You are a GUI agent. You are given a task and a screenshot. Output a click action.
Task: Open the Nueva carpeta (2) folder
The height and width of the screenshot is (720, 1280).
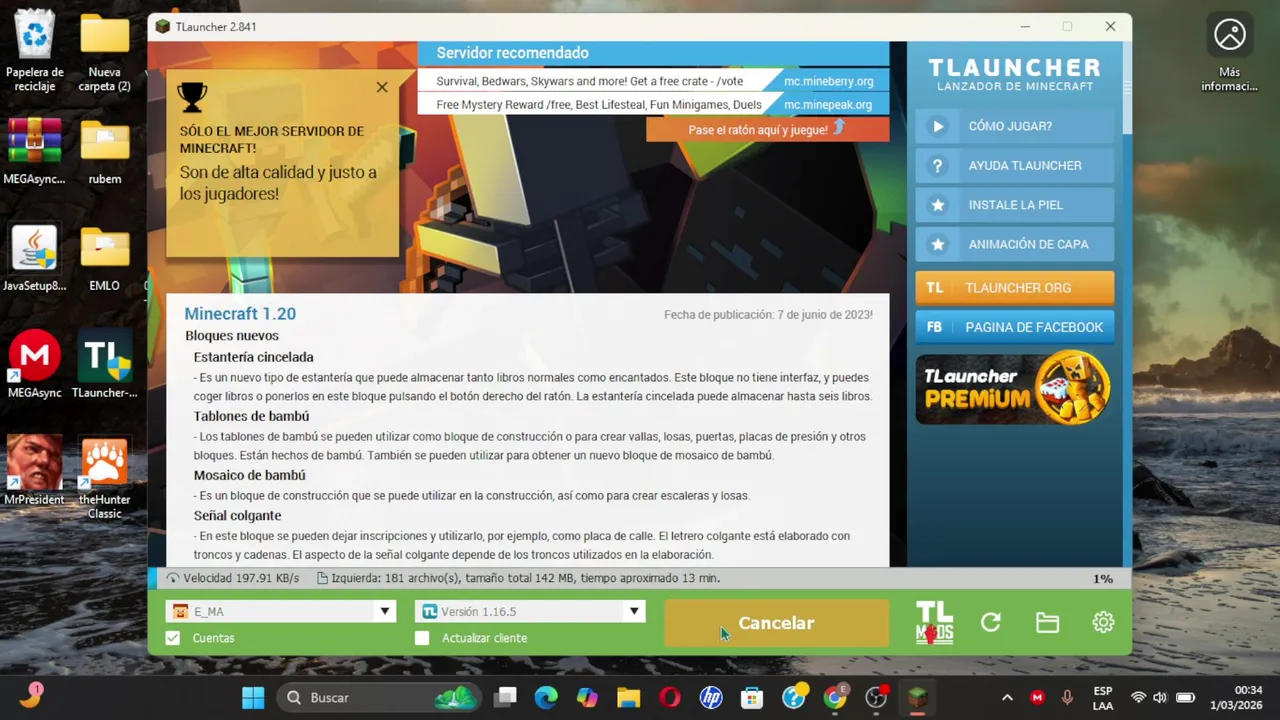105,50
